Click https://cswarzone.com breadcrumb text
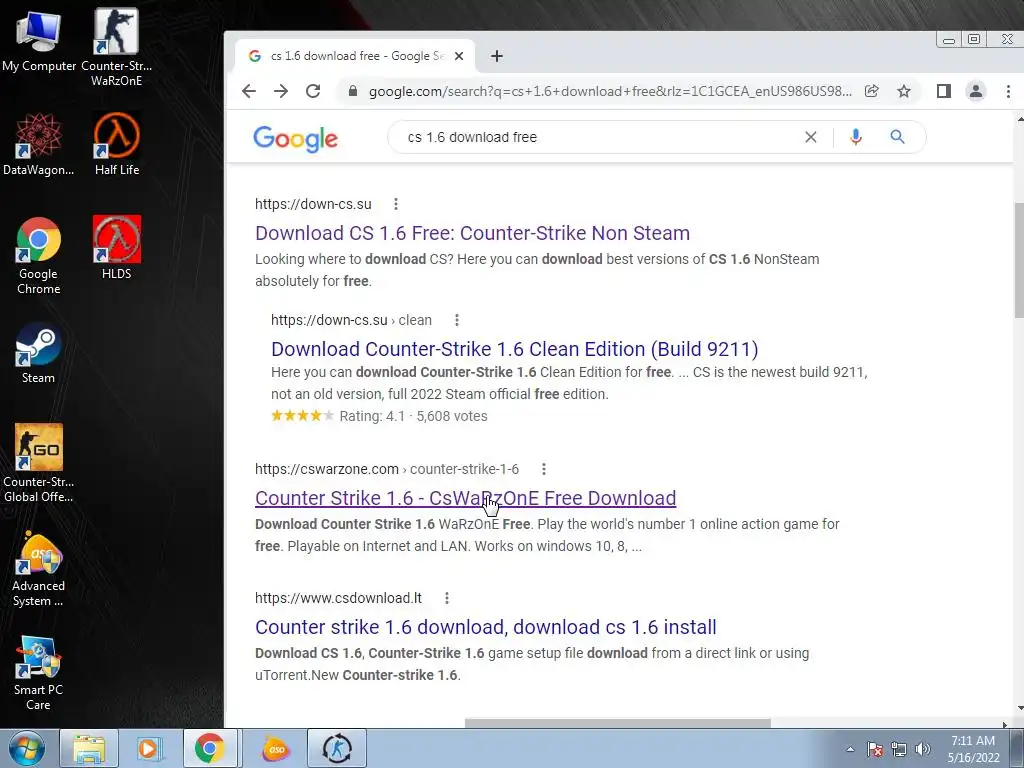1024x768 pixels. coord(387,469)
